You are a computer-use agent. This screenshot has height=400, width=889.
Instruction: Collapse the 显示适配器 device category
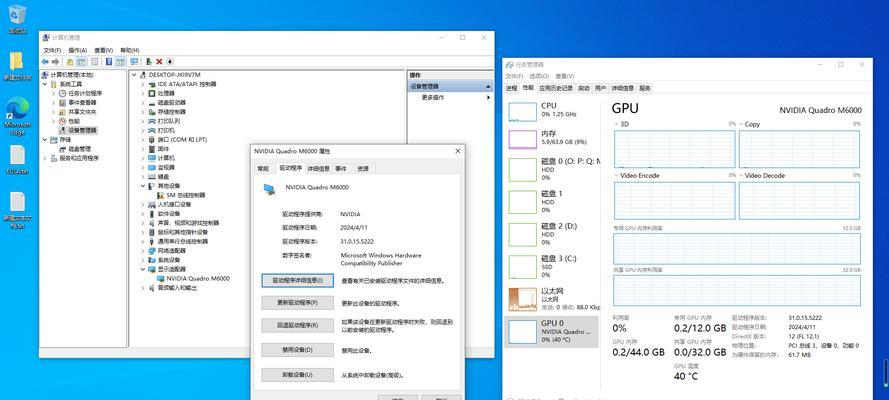(143, 269)
